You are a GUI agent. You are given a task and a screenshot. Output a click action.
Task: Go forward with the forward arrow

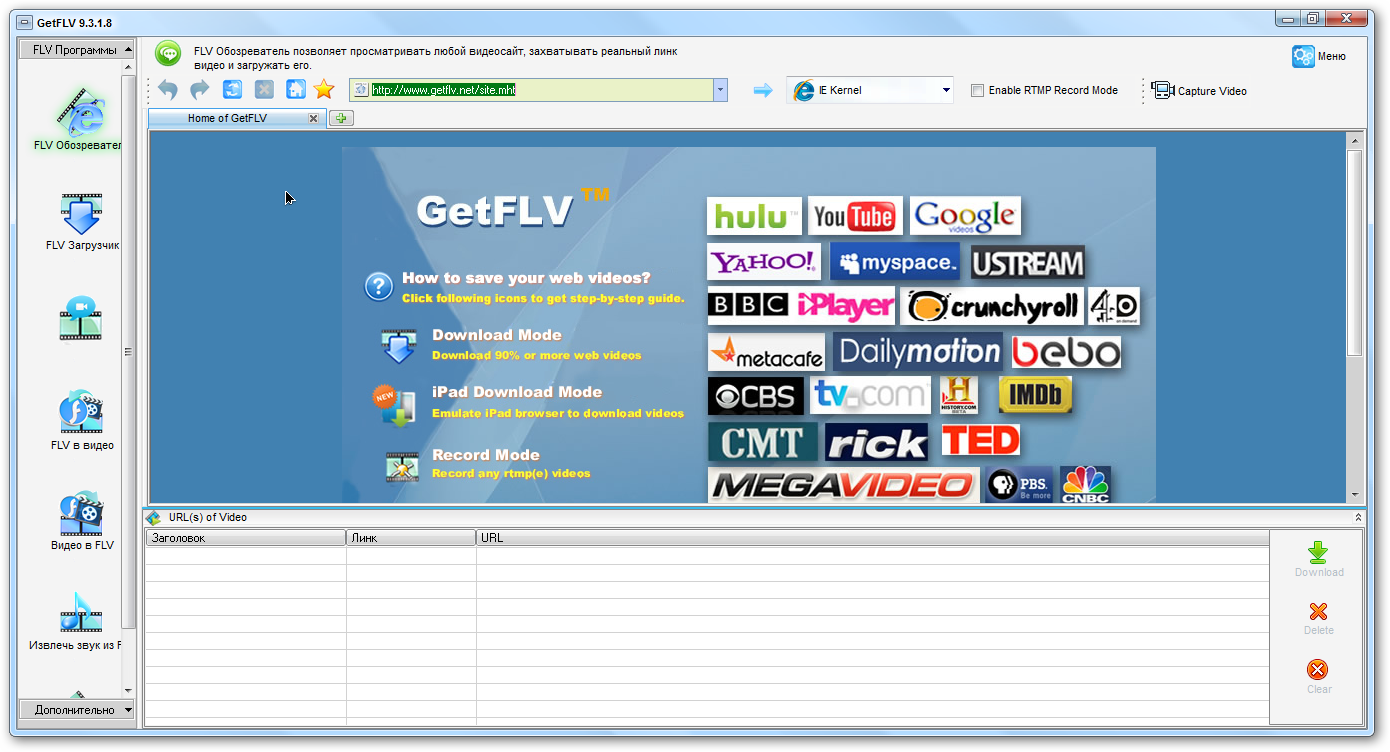tap(200, 90)
